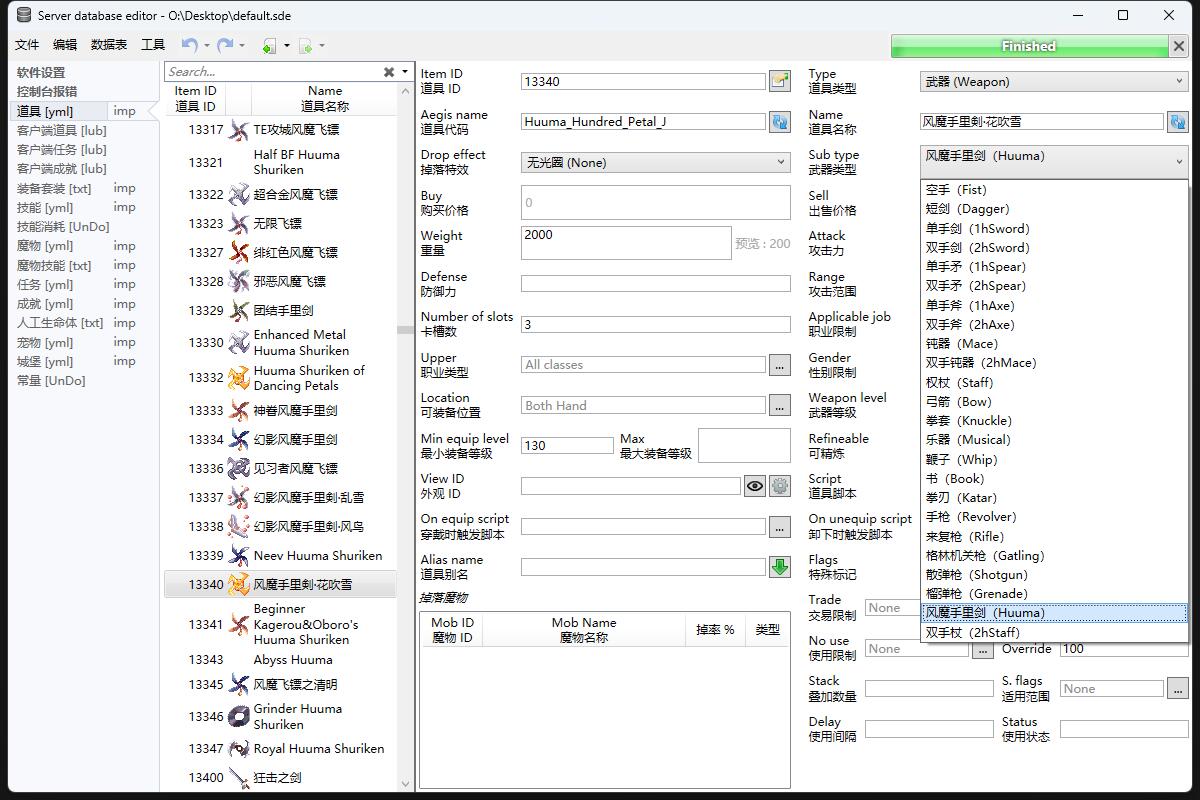1200x800 pixels.
Task: Click browse button beside On equip script
Action: pyautogui.click(x=779, y=527)
